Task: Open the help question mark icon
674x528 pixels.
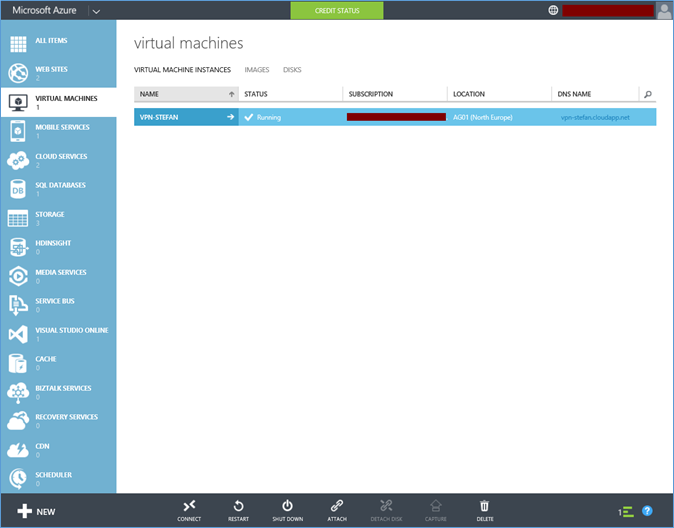Action: click(x=647, y=511)
